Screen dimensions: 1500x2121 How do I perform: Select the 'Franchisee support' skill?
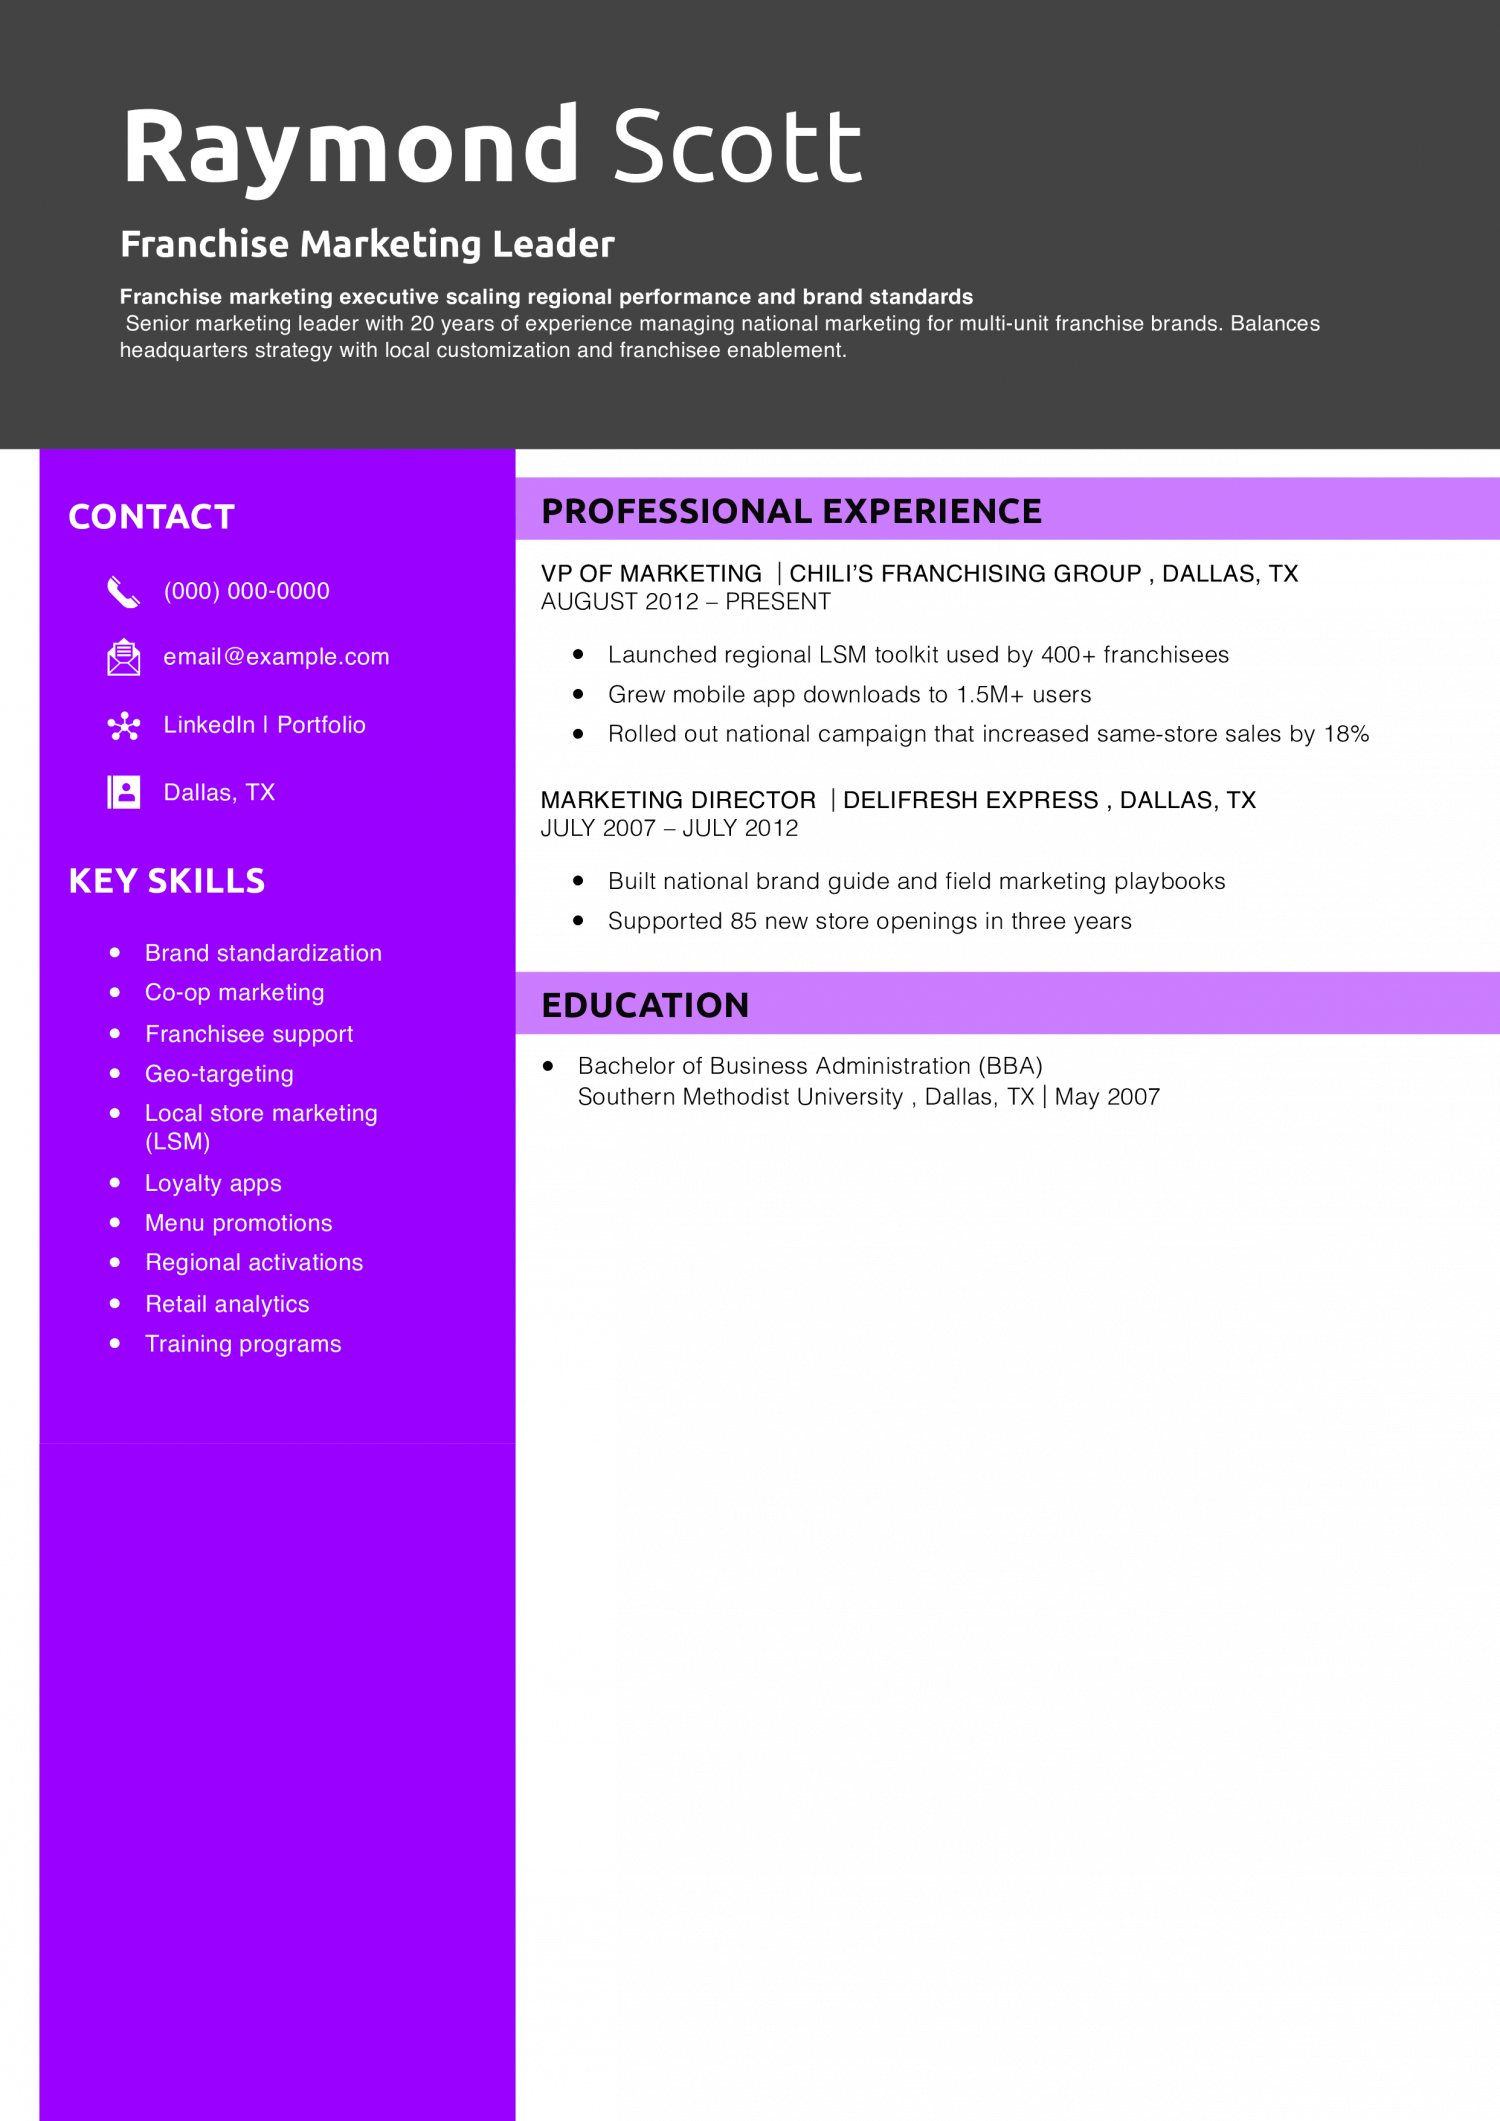249,1034
